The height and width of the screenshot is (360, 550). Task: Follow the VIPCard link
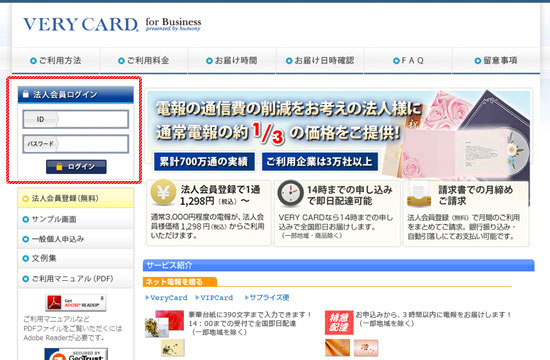(214, 298)
